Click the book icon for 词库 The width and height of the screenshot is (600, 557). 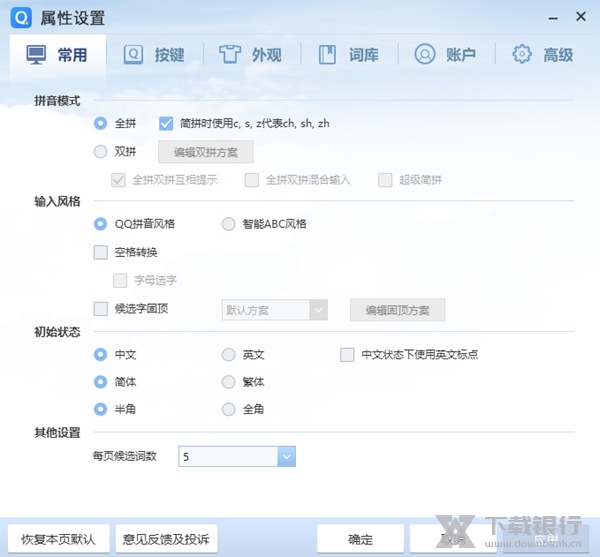pos(327,54)
